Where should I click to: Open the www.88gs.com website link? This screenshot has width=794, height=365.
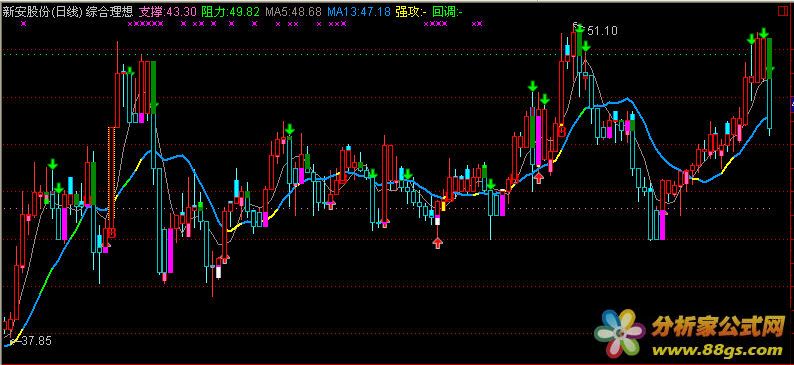(x=717, y=350)
